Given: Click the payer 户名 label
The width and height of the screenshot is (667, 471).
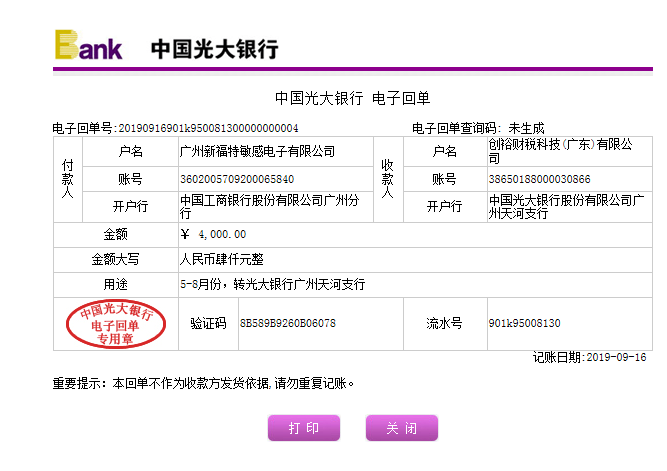Looking at the screenshot, I should pos(131,151).
